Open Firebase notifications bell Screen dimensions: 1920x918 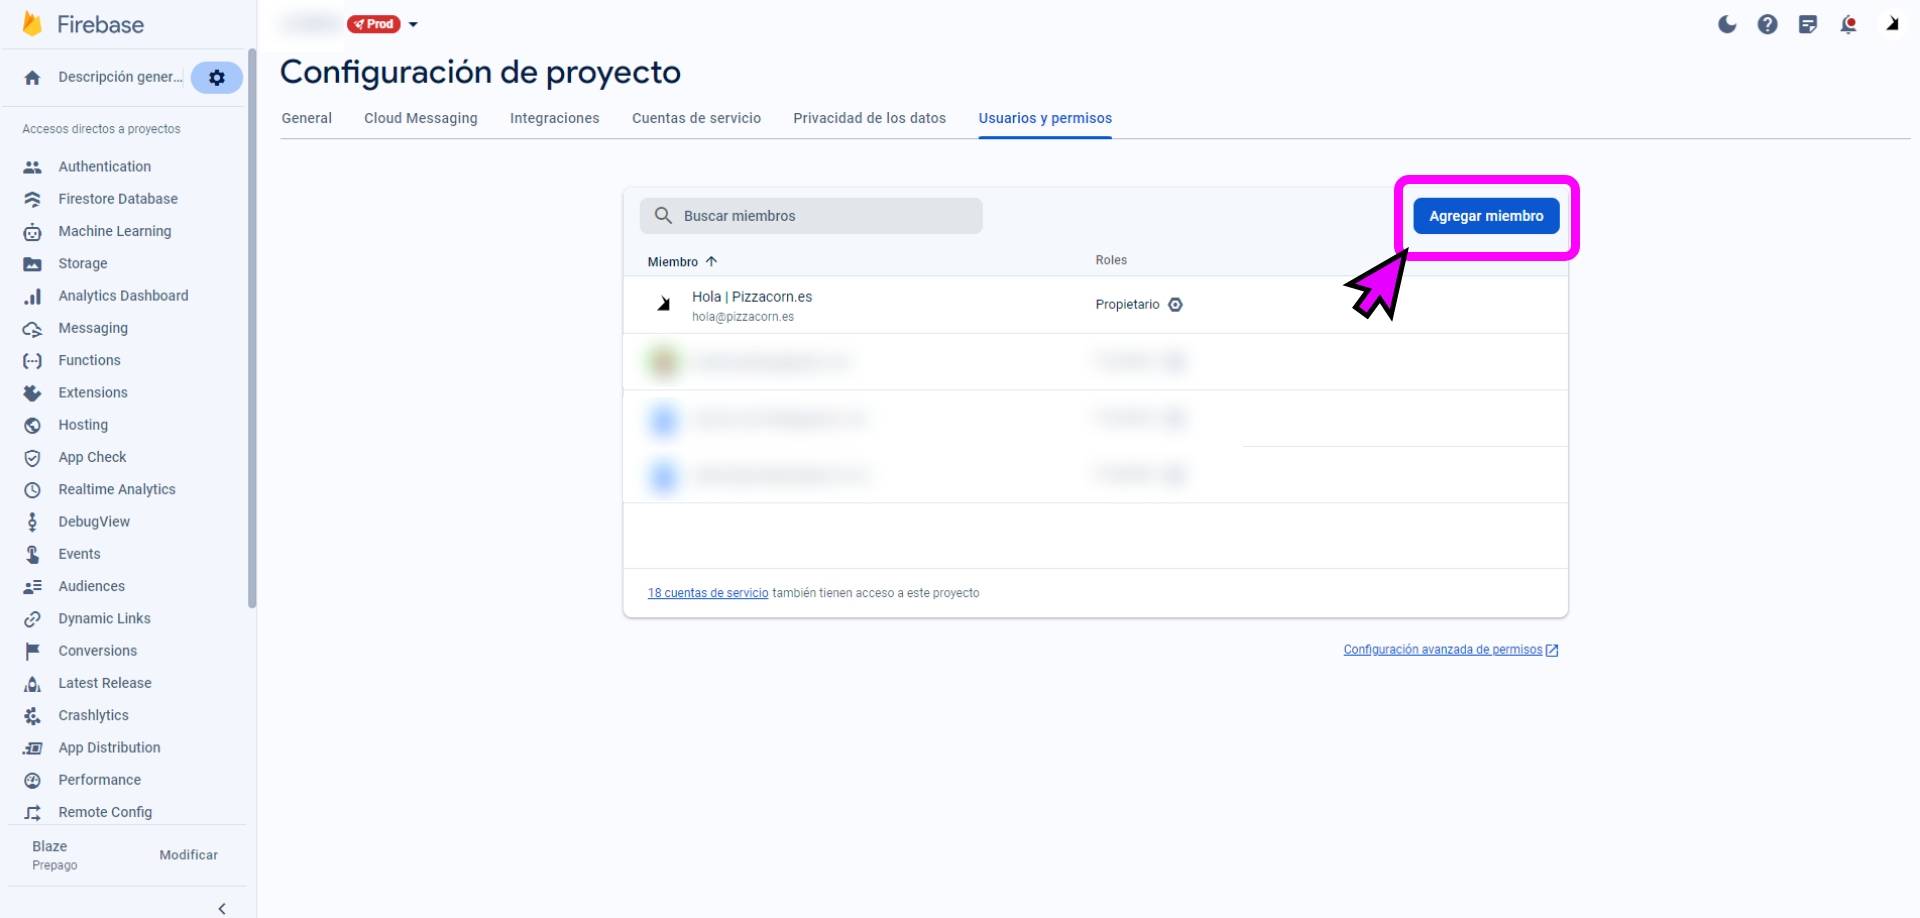tap(1849, 24)
